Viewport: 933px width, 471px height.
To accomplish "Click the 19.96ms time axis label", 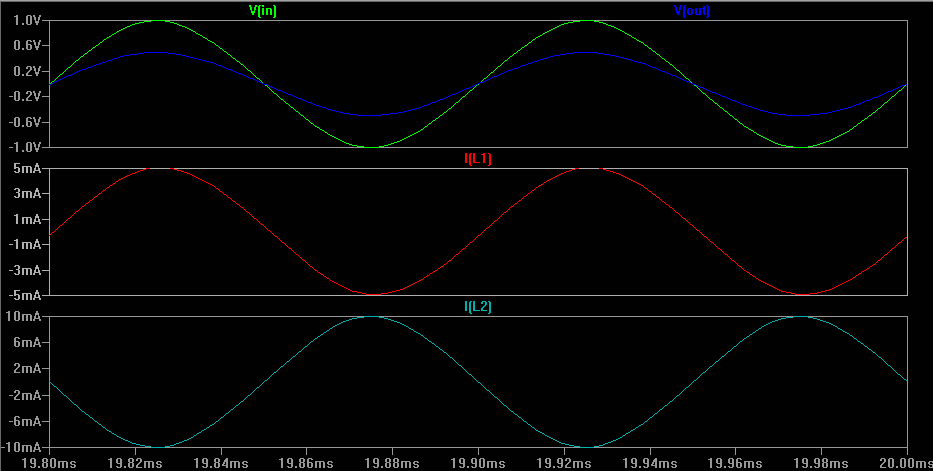I will 735,463.
